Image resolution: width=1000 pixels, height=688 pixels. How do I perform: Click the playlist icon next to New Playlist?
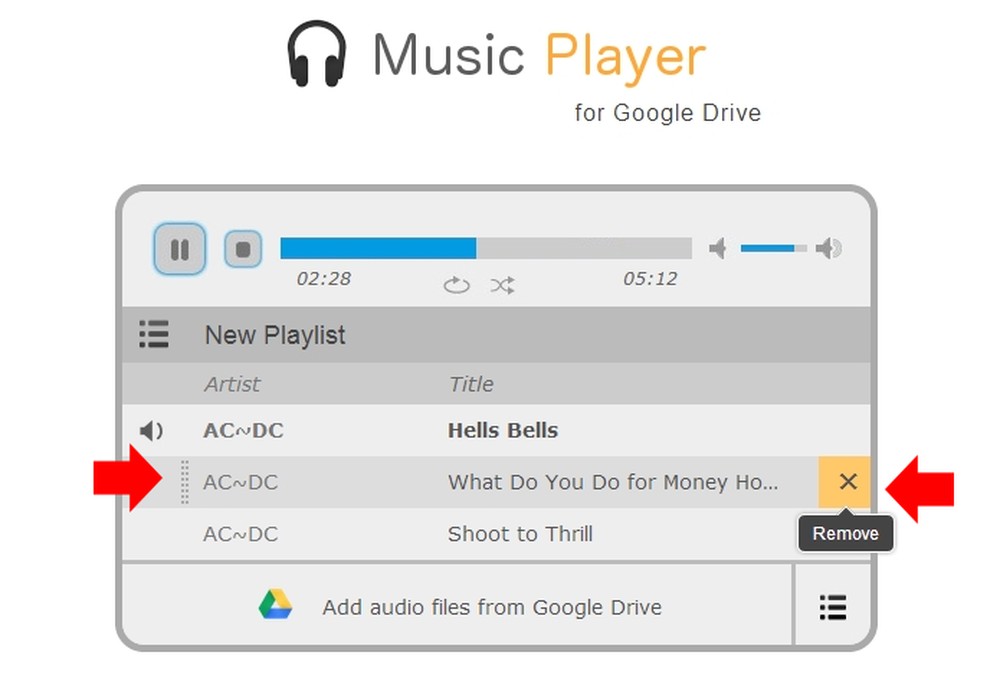pos(154,335)
